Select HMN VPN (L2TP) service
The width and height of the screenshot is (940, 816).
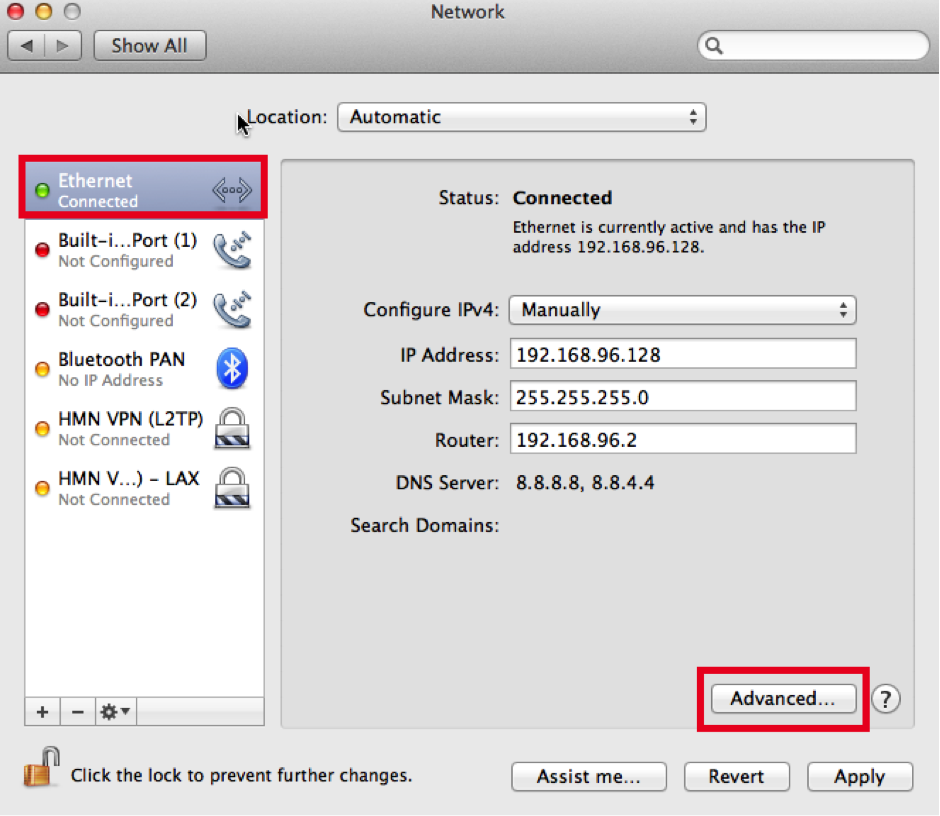144,428
